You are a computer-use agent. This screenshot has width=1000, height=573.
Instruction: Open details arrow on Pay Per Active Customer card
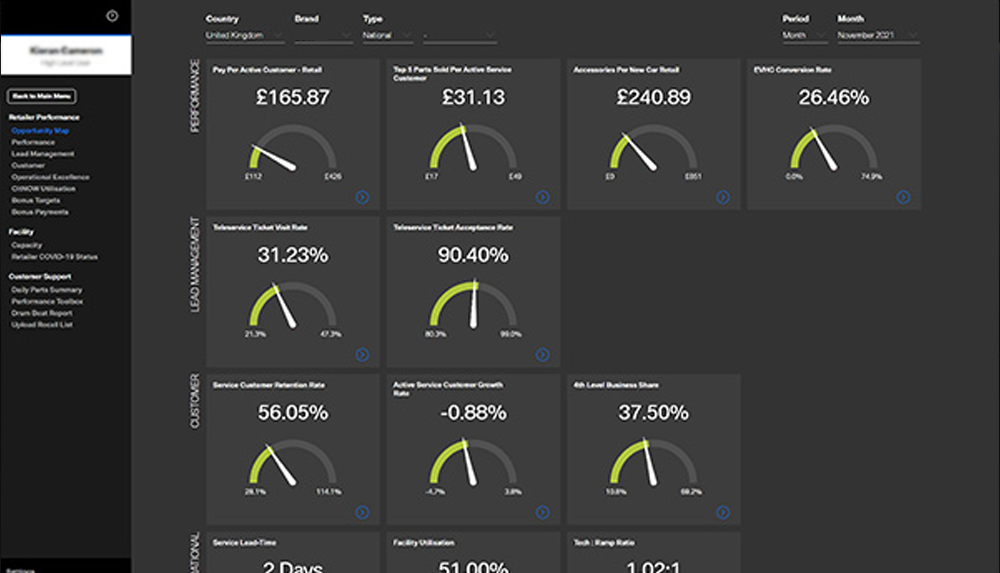click(x=362, y=197)
